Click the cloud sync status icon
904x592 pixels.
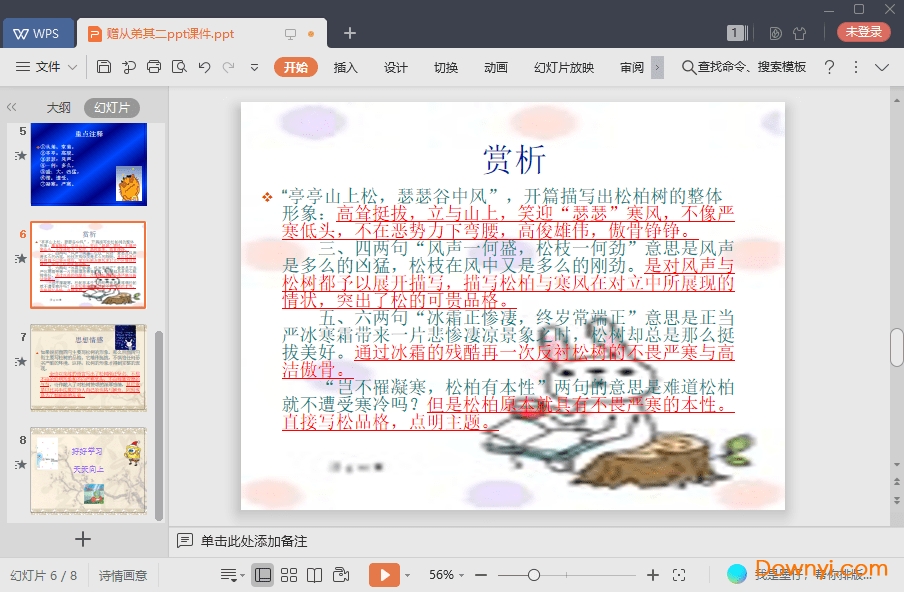[x=775, y=33]
